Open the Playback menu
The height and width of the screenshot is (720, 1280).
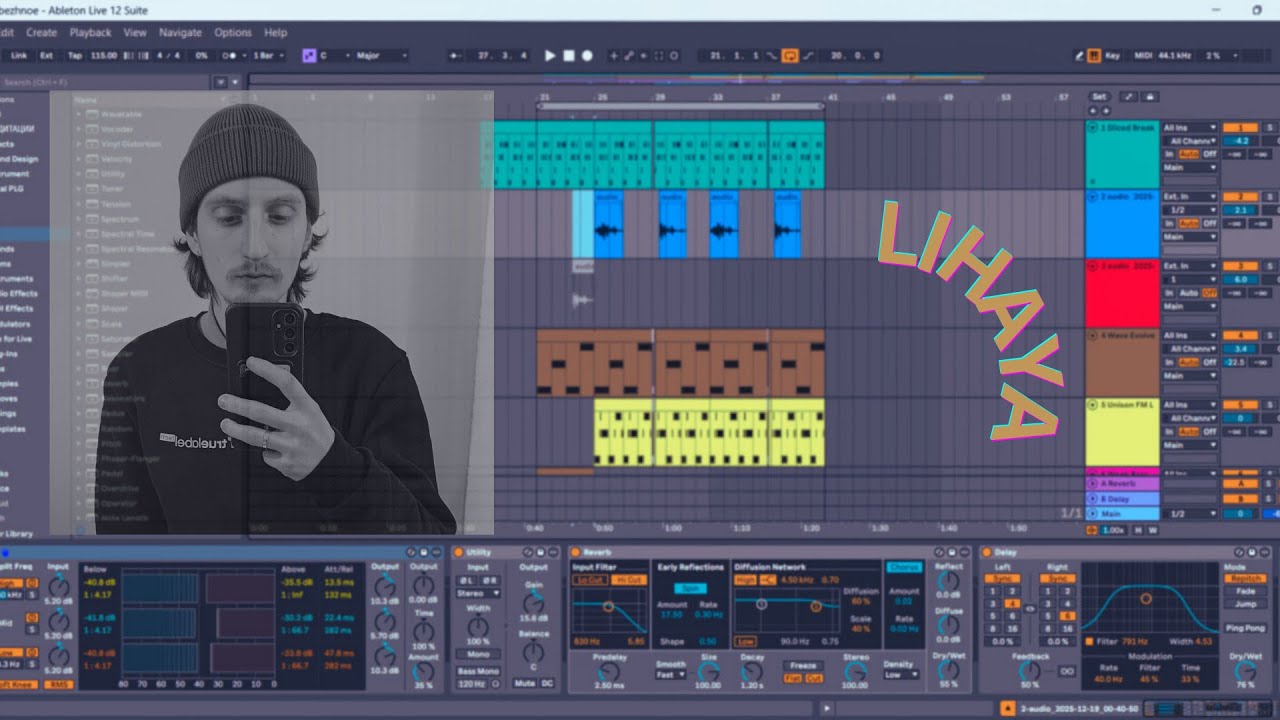[x=90, y=33]
